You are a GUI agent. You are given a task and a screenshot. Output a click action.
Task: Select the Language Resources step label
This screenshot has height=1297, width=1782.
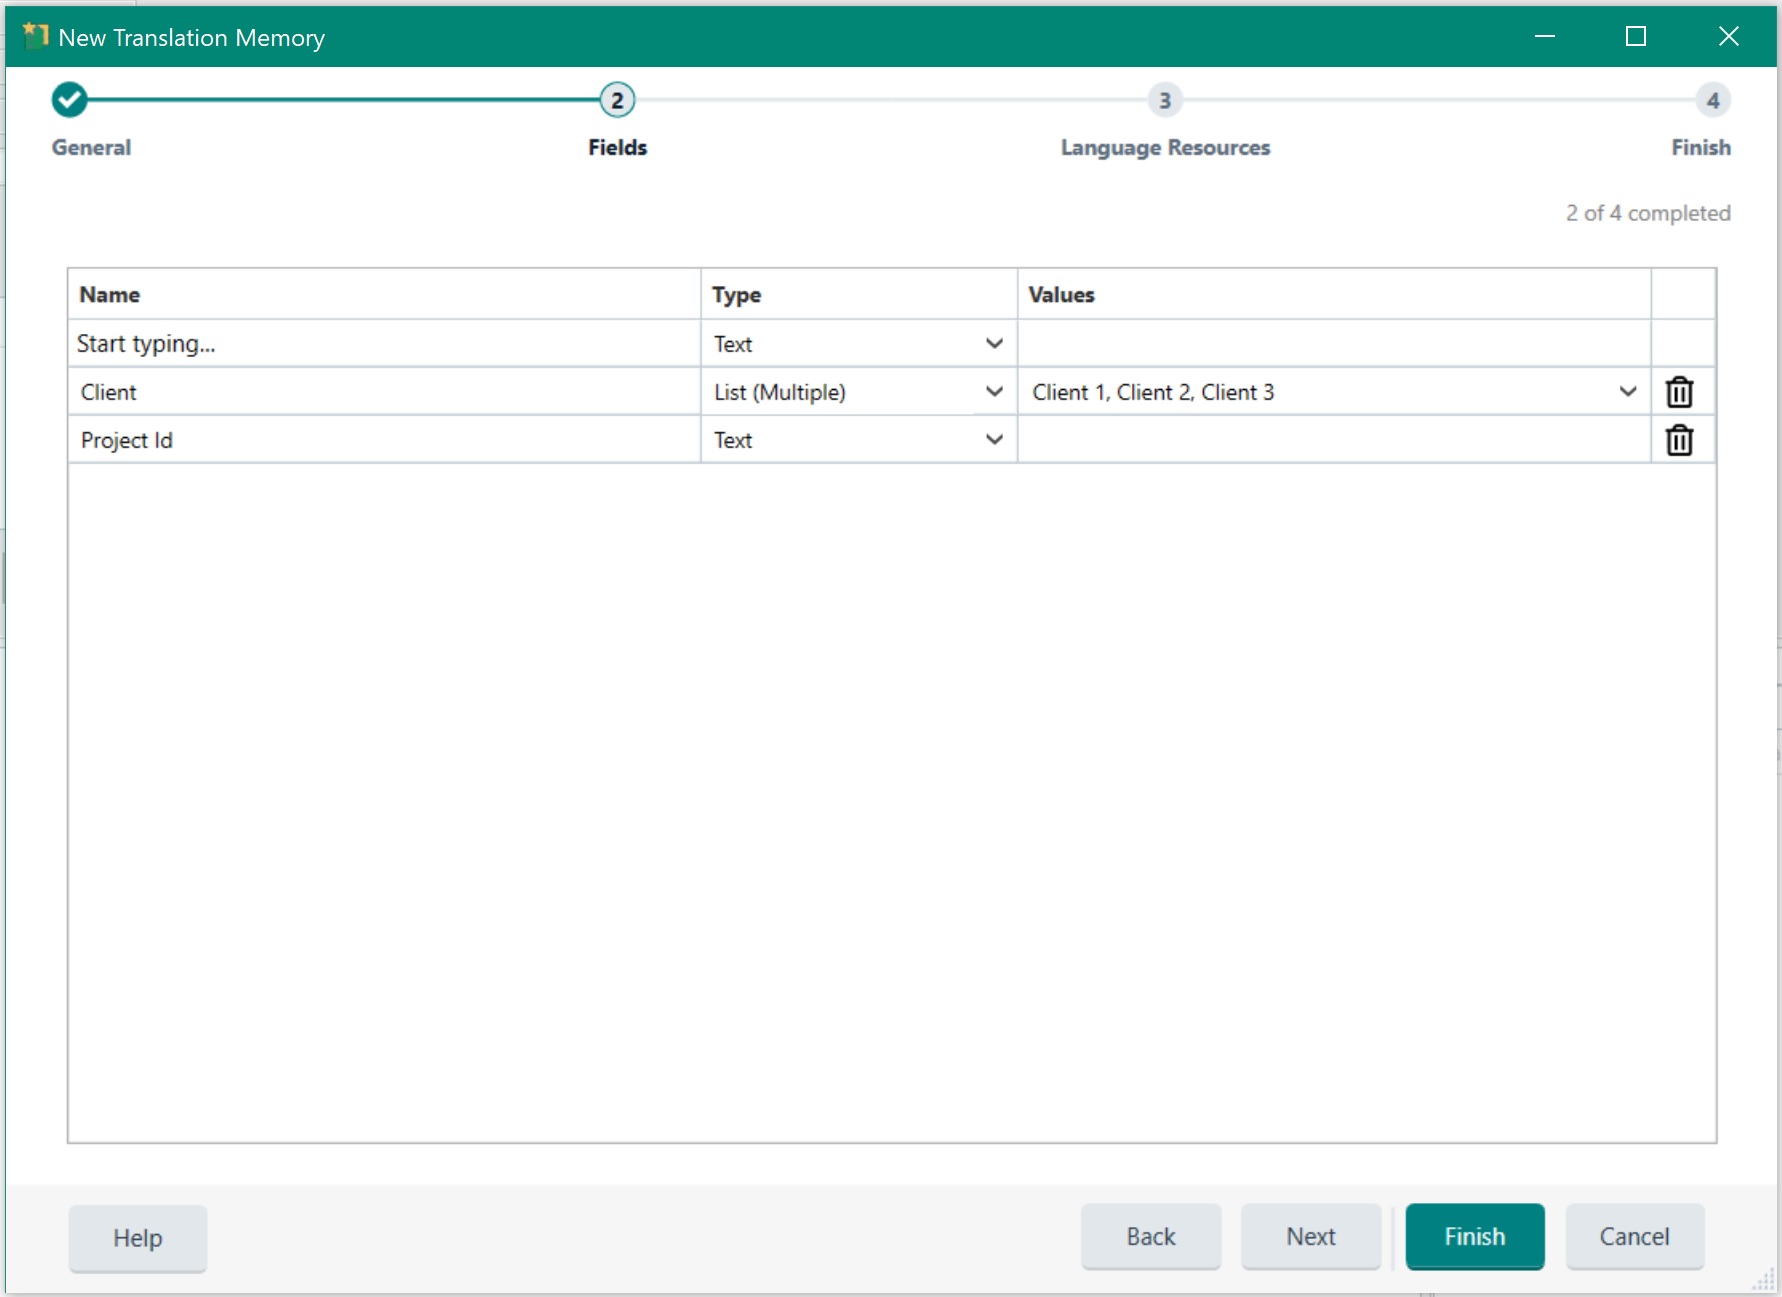click(x=1165, y=148)
